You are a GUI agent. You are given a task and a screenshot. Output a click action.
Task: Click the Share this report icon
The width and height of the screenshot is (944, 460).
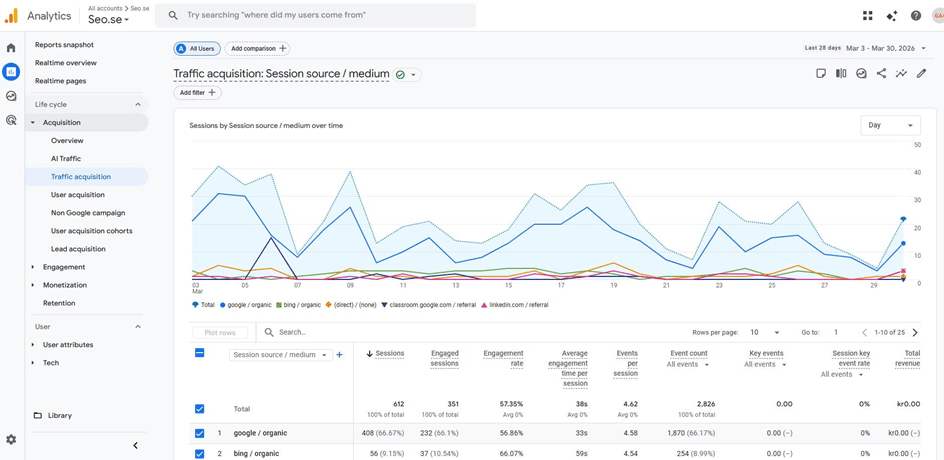point(881,73)
